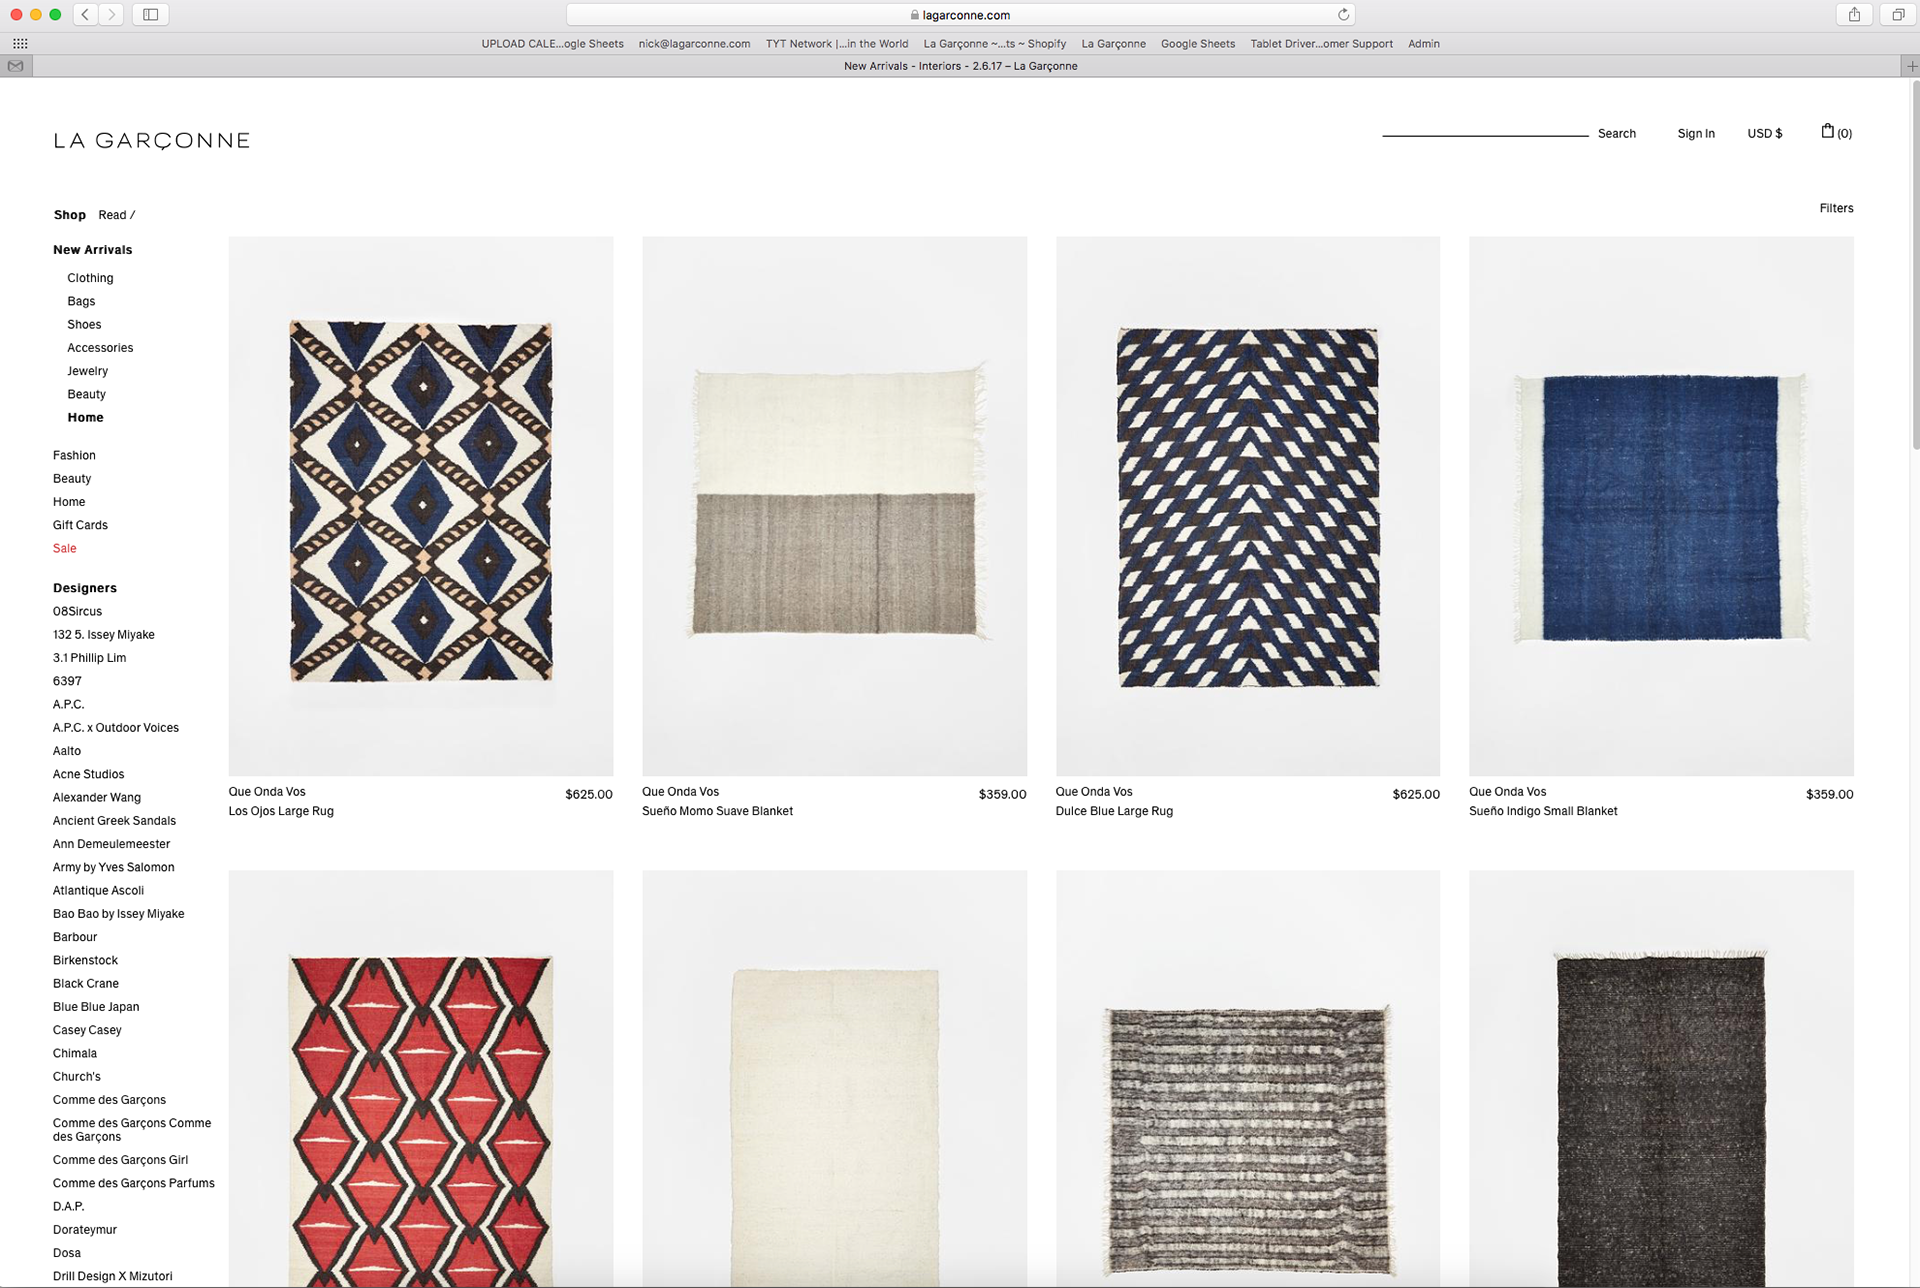Open Google Sheets bookmark in favorites bar
The height and width of the screenshot is (1288, 1920).
(1197, 44)
